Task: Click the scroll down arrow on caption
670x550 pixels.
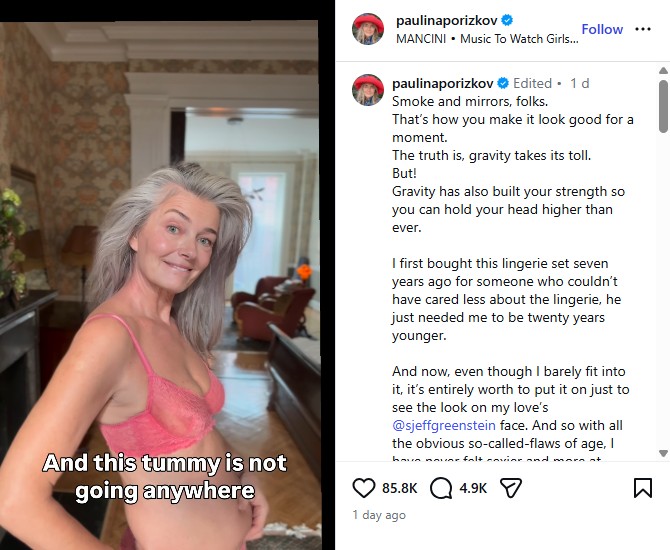Action: pyautogui.click(x=663, y=453)
